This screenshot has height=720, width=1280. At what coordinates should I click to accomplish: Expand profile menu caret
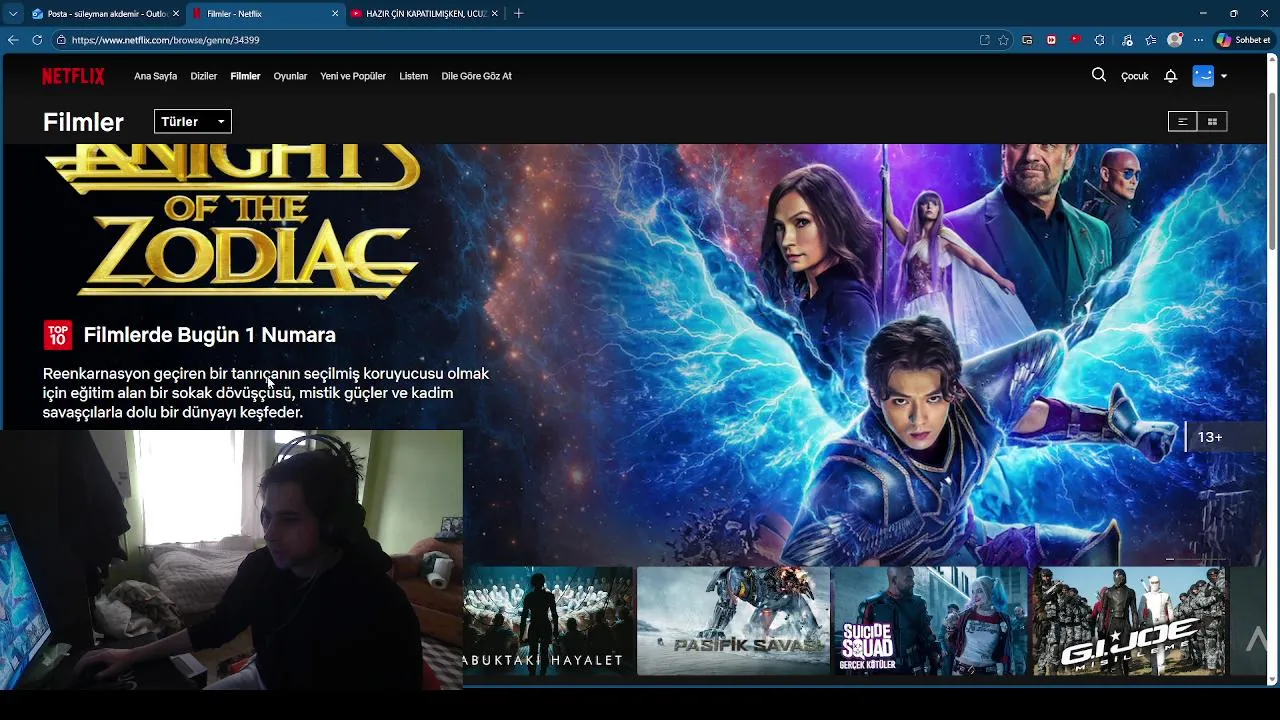pyautogui.click(x=1223, y=76)
